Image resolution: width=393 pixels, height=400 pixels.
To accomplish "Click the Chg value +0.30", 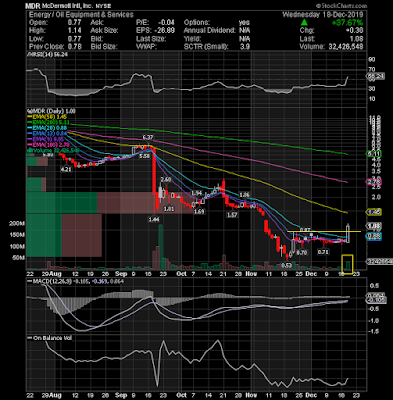I will pos(355,31).
